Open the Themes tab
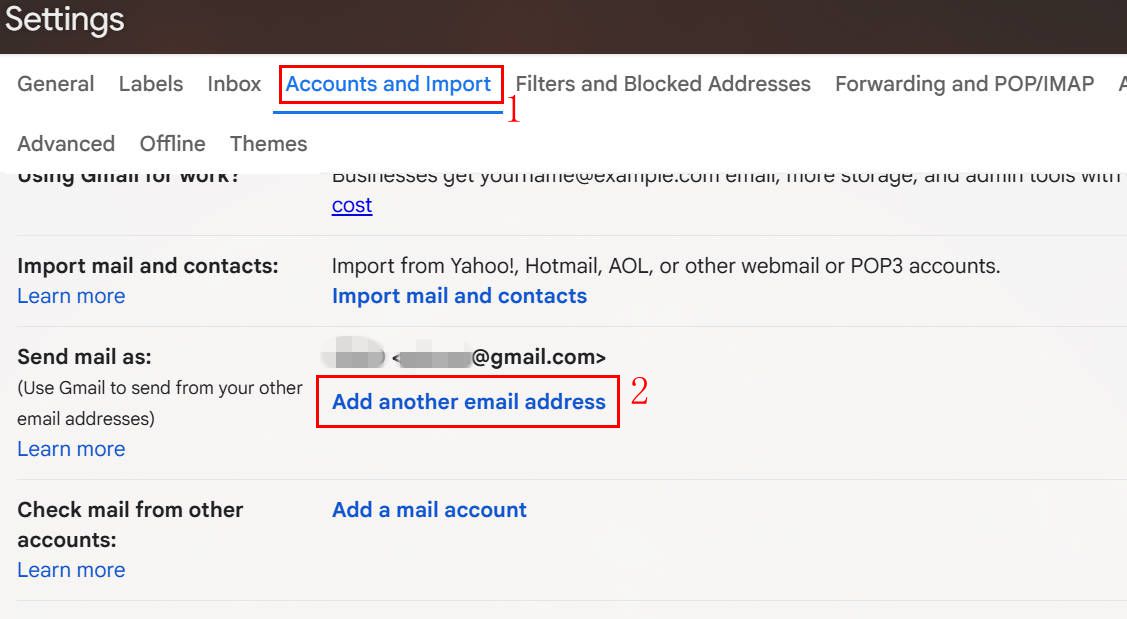1127x619 pixels. 268,144
